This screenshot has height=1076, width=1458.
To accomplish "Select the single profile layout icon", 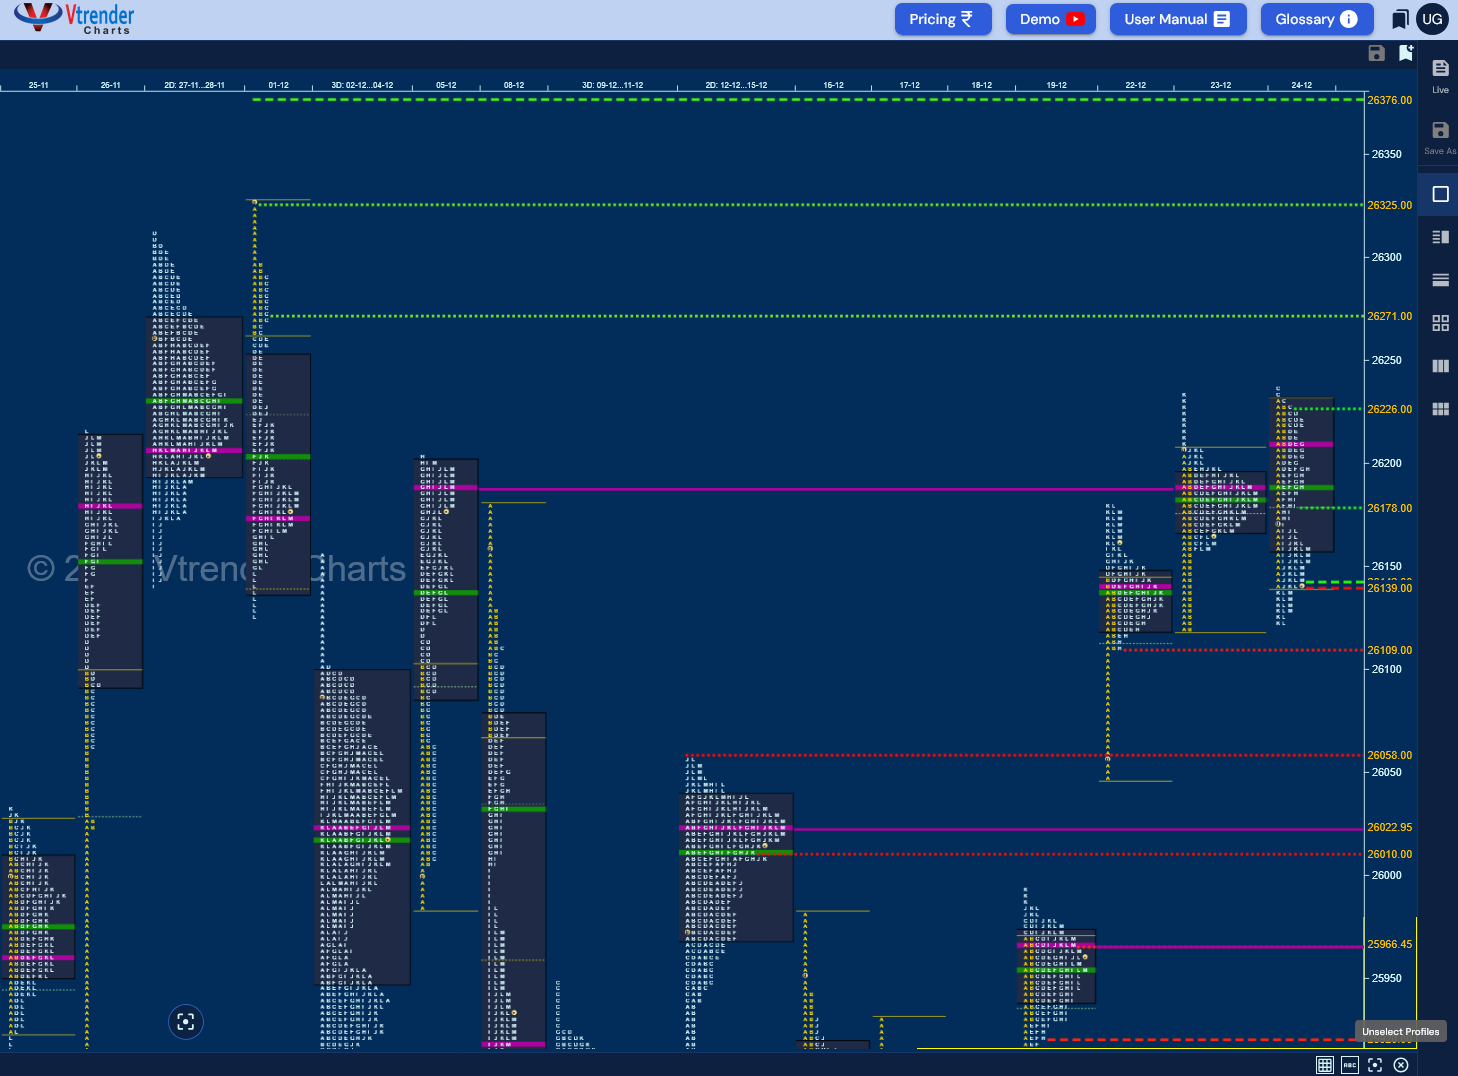I will coord(1440,193).
